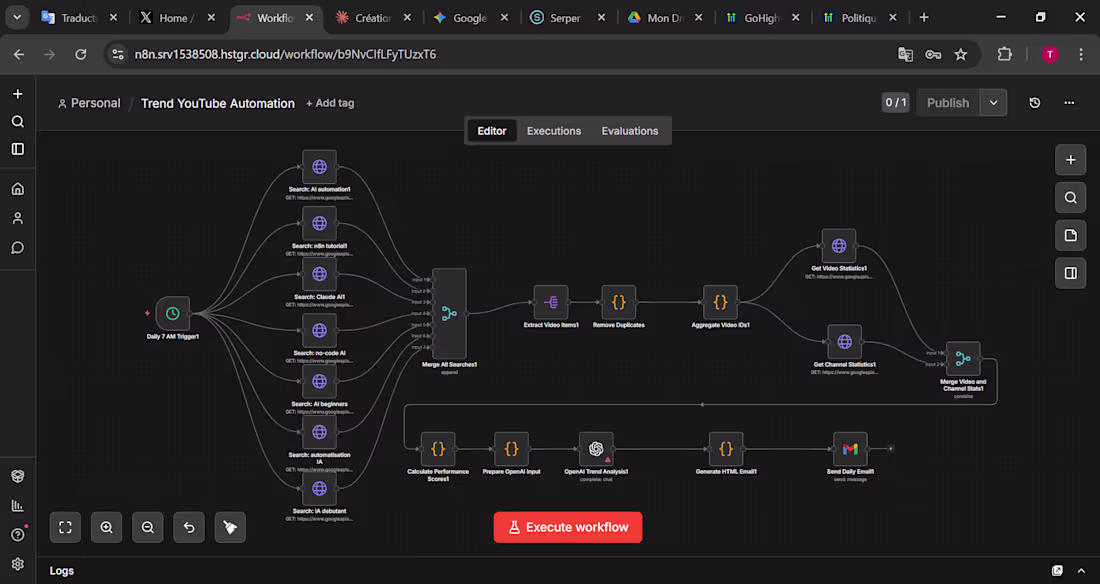This screenshot has width=1100, height=584.
Task: Switch to the GoHighLevel browser tab
Action: point(762,18)
